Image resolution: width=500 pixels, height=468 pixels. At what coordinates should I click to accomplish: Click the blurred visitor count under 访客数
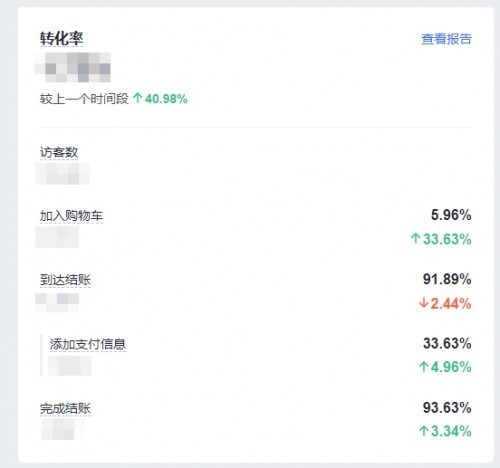point(62,174)
